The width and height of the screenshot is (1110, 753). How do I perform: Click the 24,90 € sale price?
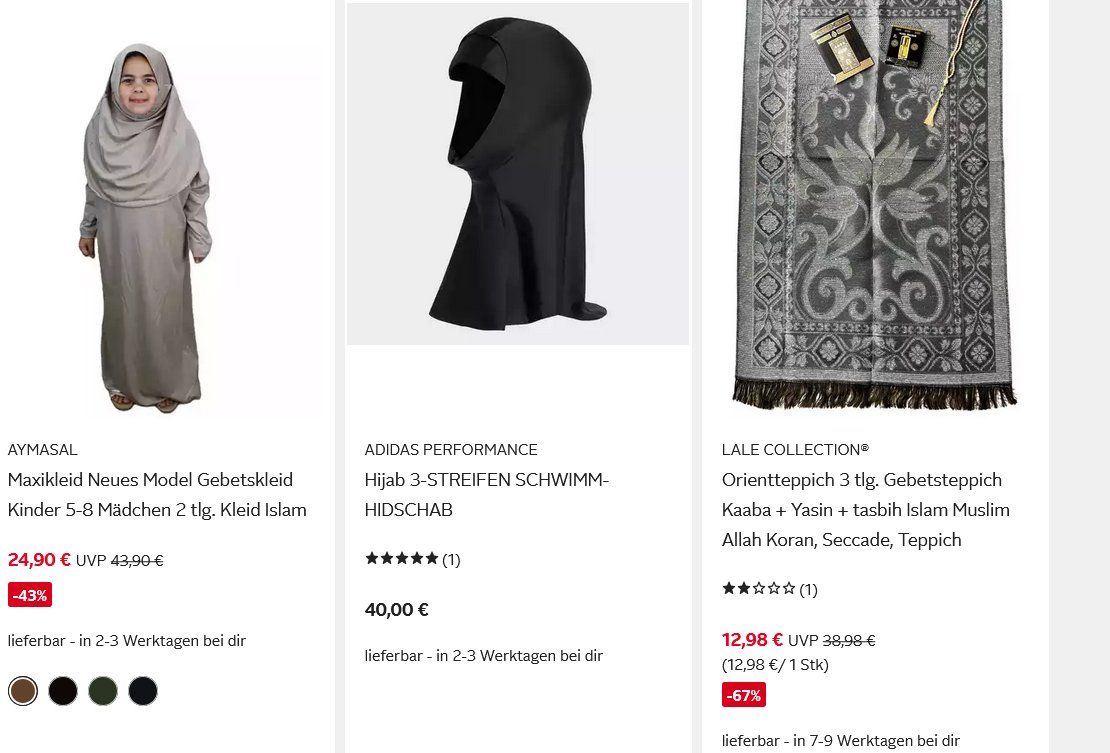point(39,560)
